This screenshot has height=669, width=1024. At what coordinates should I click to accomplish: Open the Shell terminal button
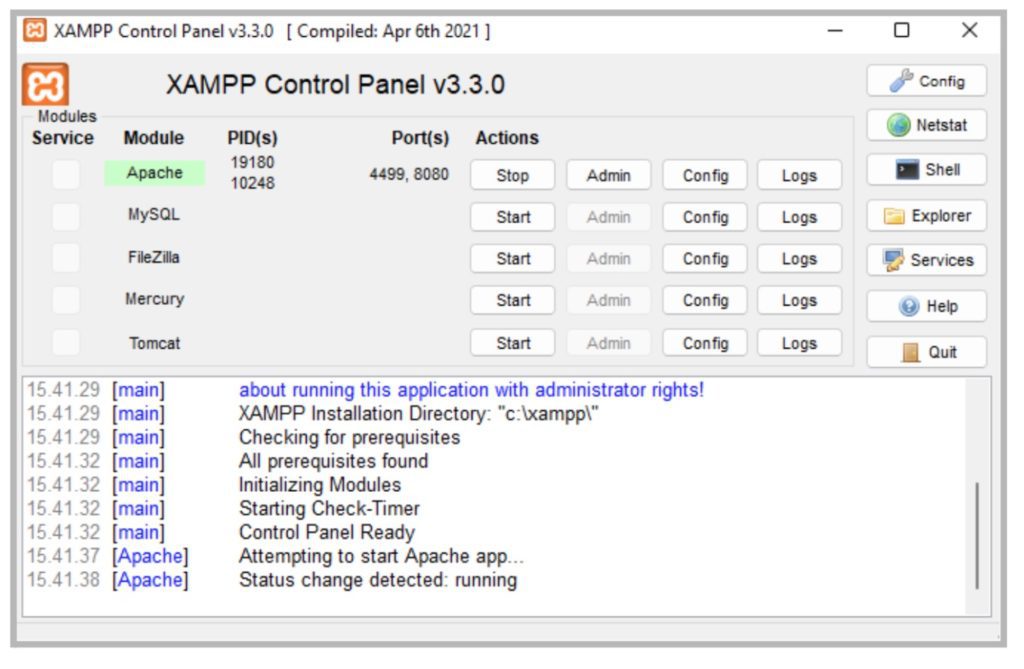pos(926,170)
